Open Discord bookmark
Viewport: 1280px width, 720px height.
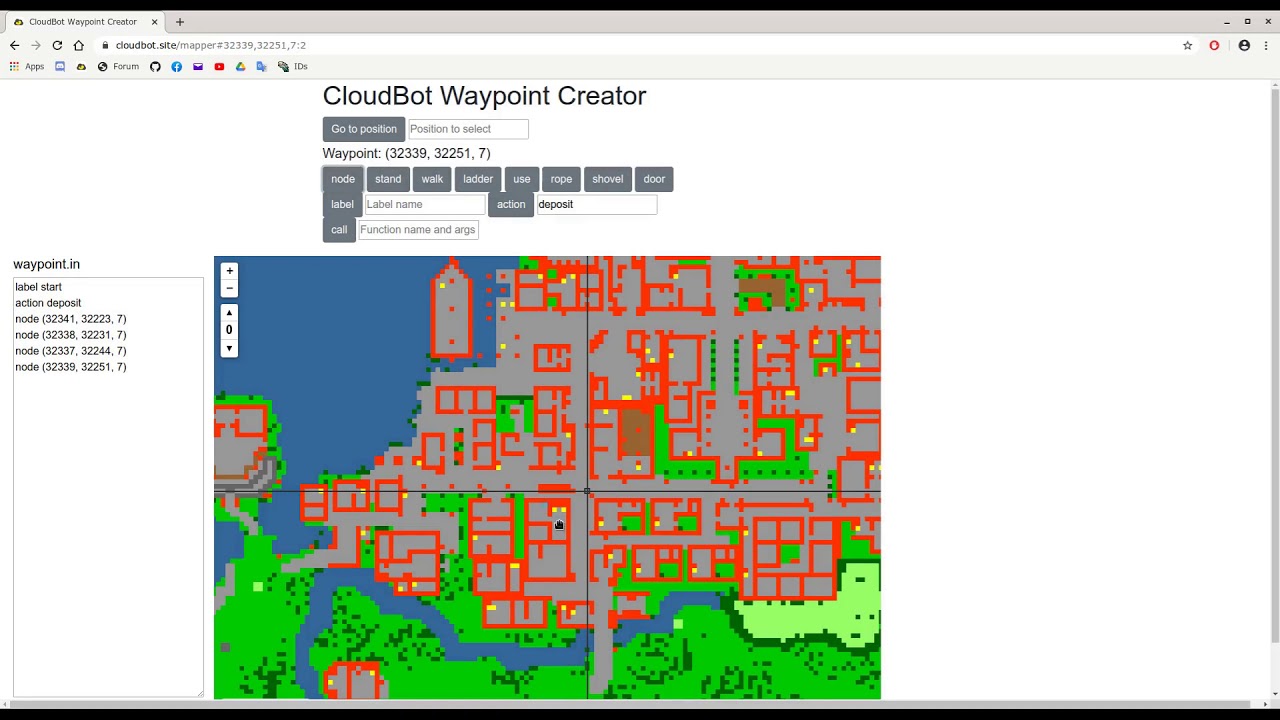(x=60, y=67)
